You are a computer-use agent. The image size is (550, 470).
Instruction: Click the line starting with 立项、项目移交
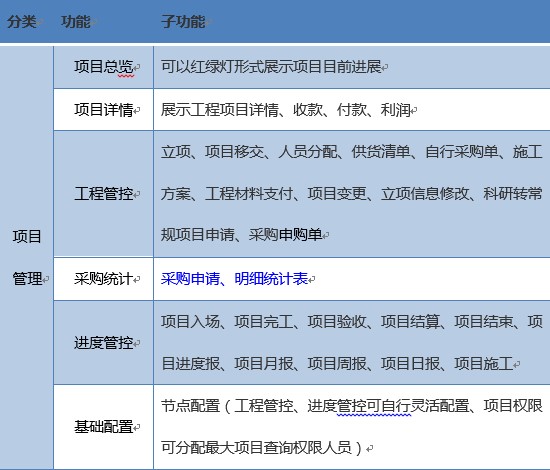point(352,152)
